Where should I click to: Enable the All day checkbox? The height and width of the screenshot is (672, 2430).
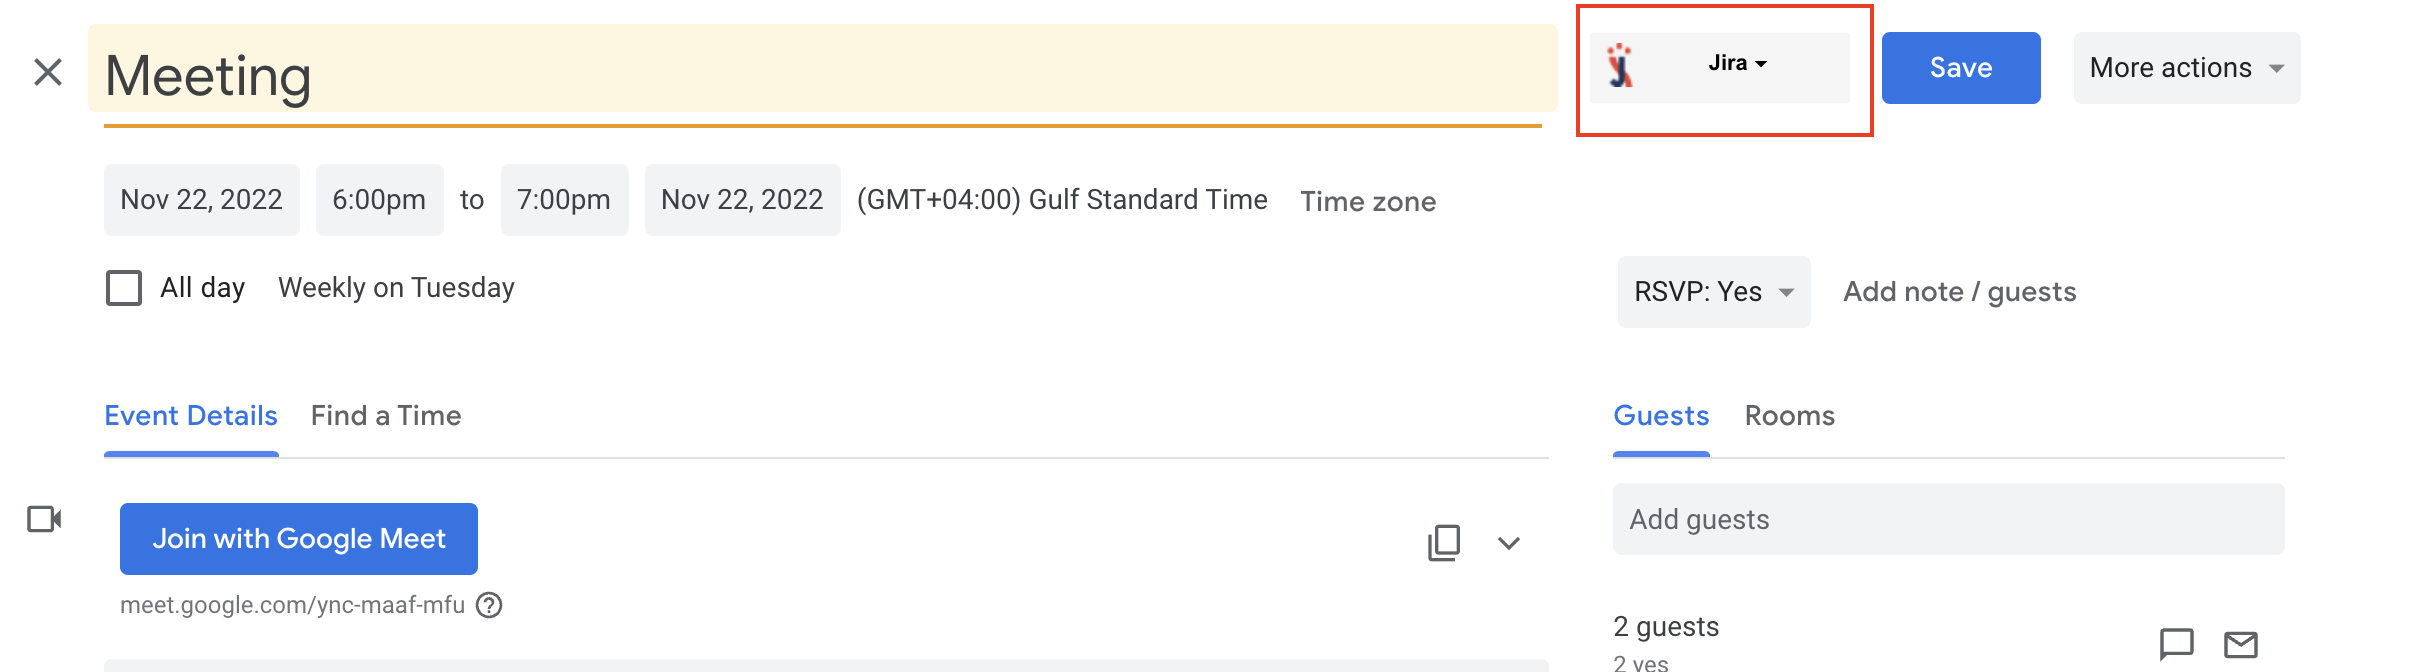coord(122,287)
